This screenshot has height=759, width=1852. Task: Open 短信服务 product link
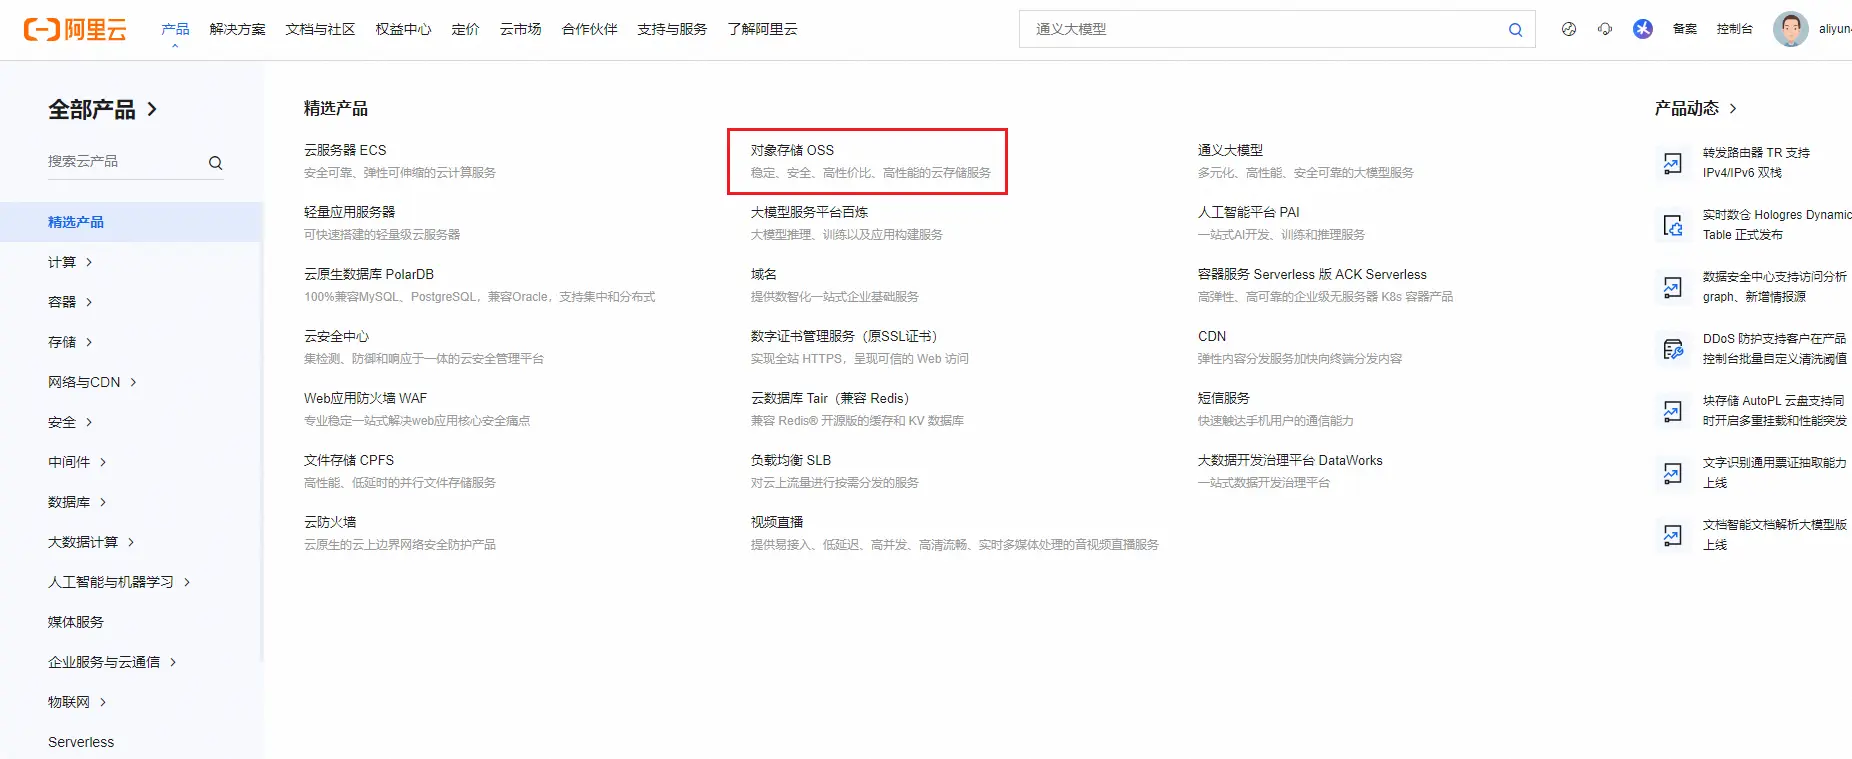coord(1224,398)
